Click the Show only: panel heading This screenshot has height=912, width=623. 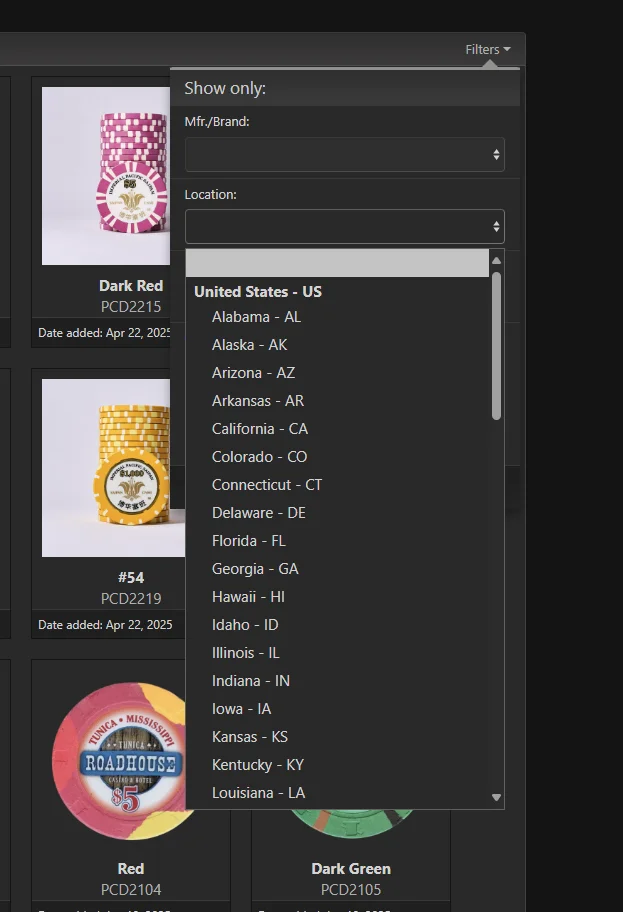click(225, 88)
